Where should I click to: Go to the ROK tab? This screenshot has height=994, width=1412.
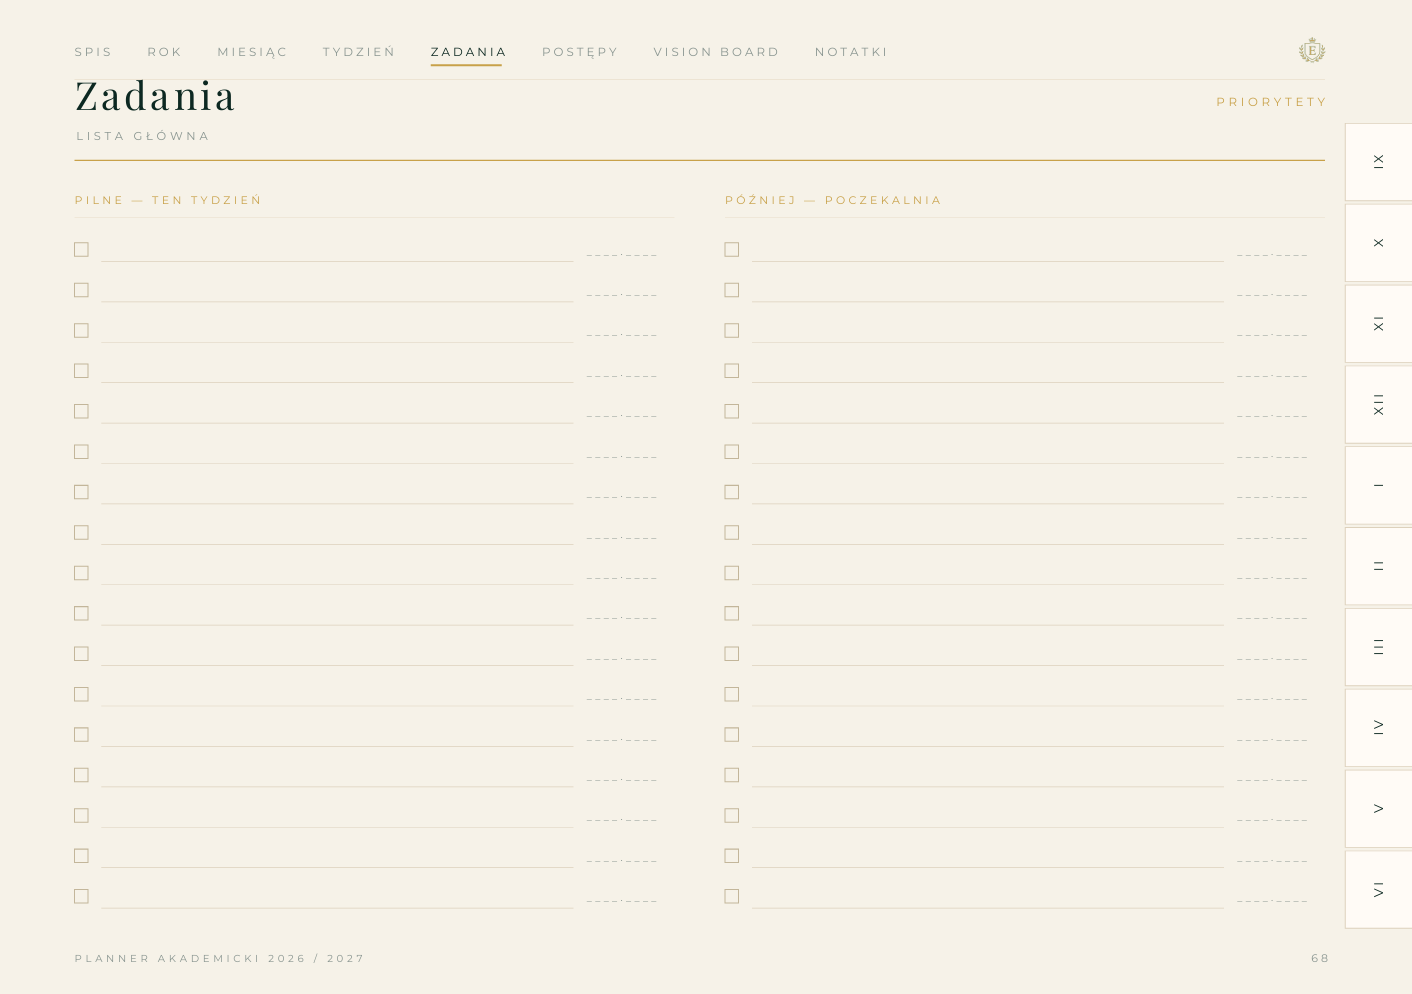coord(165,52)
